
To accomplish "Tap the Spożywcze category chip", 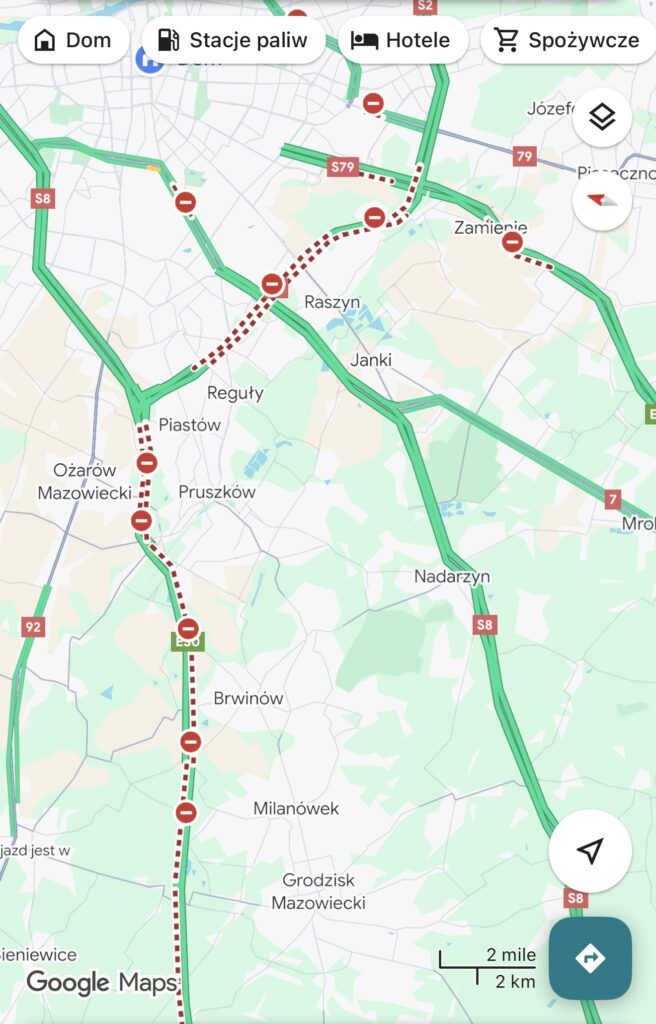I will [x=568, y=40].
